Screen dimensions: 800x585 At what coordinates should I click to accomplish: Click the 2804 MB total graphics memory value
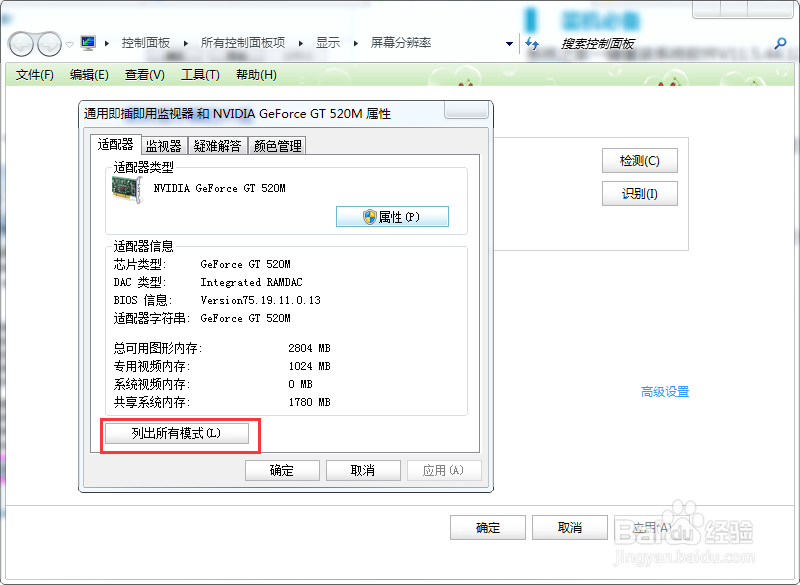[x=309, y=348]
